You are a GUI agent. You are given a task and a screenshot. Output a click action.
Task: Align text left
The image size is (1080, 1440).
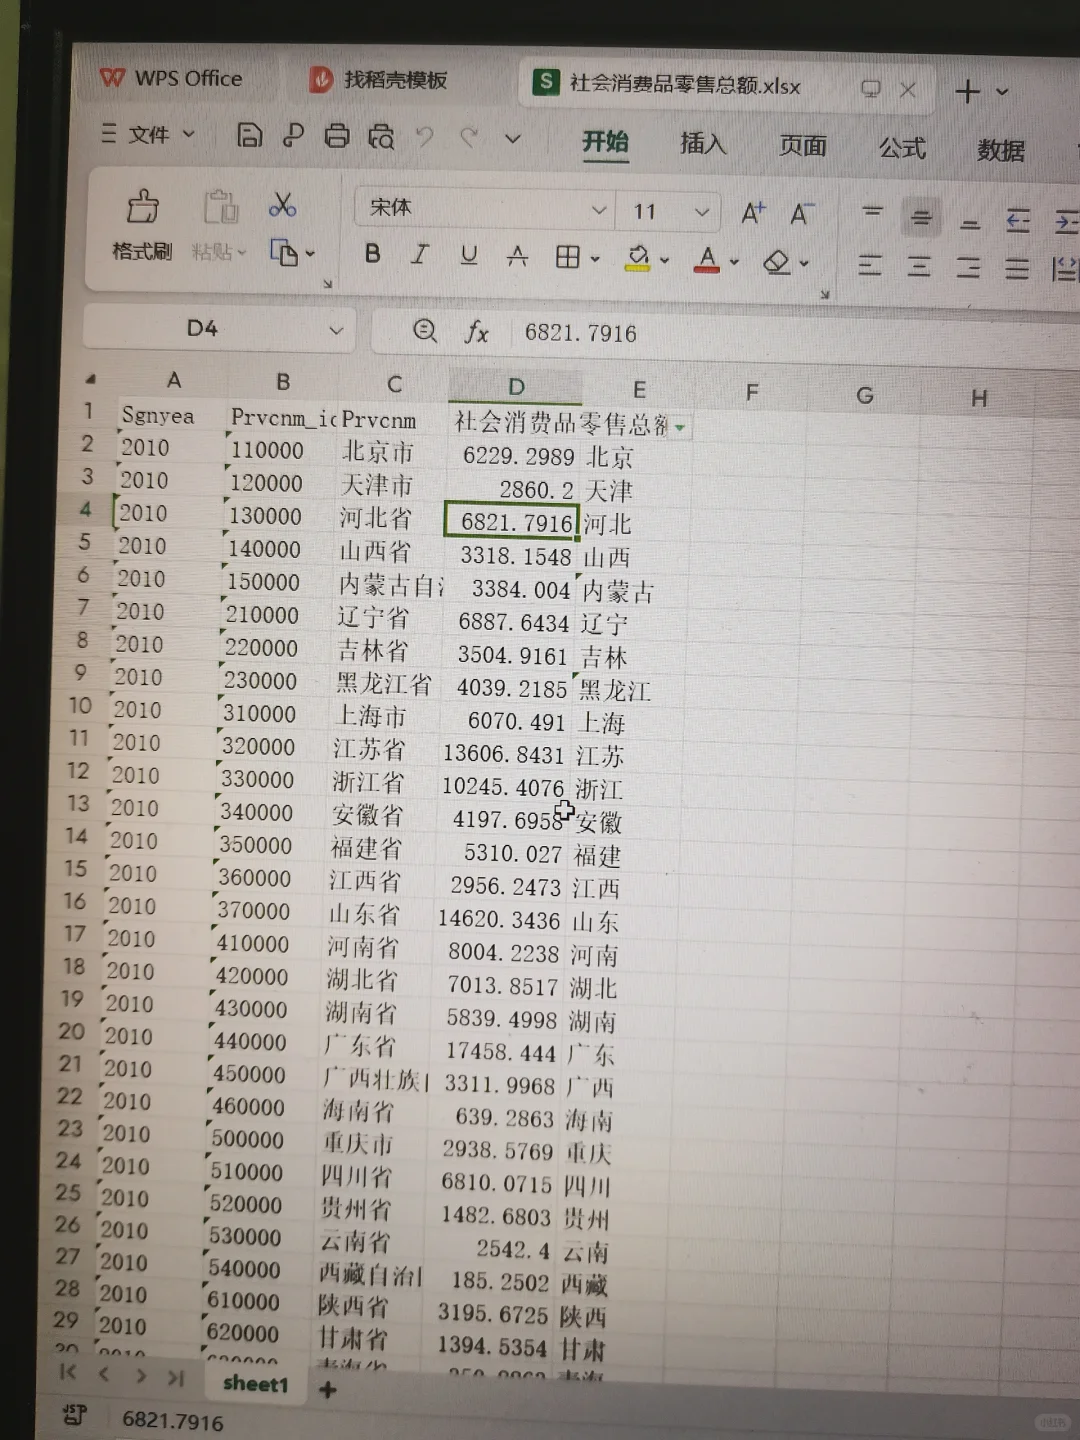(870, 265)
